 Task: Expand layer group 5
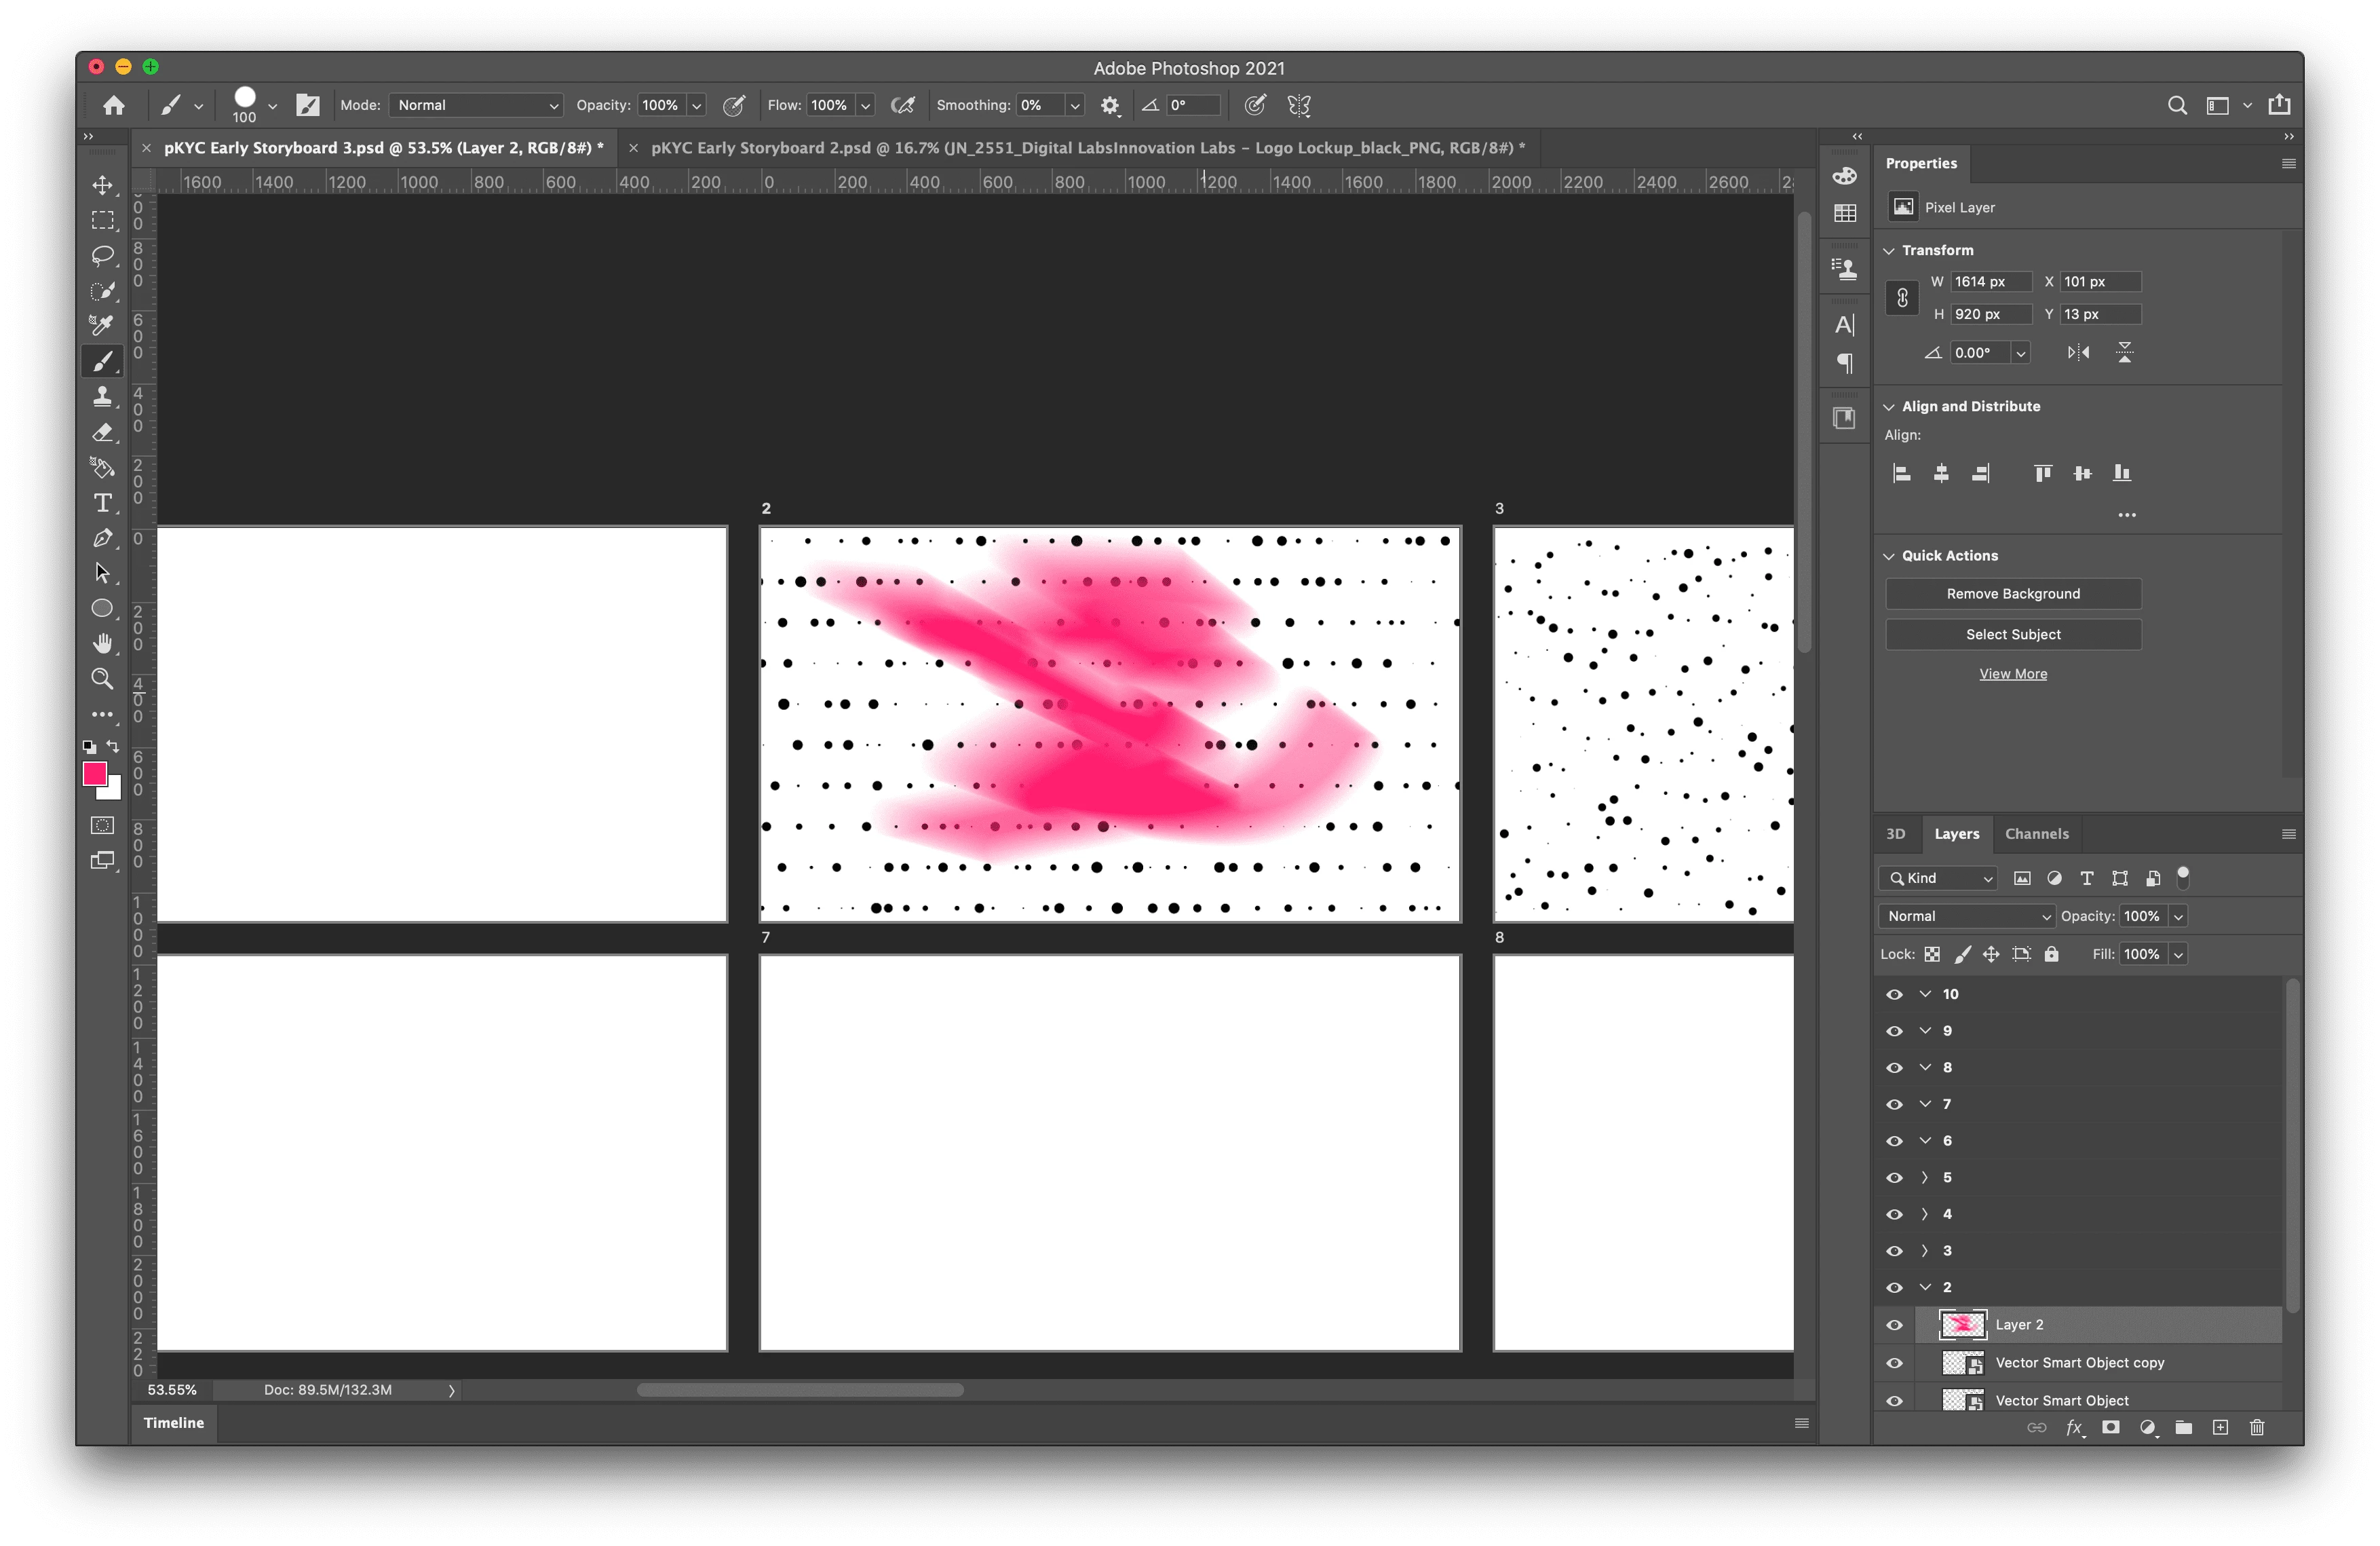[1925, 1177]
